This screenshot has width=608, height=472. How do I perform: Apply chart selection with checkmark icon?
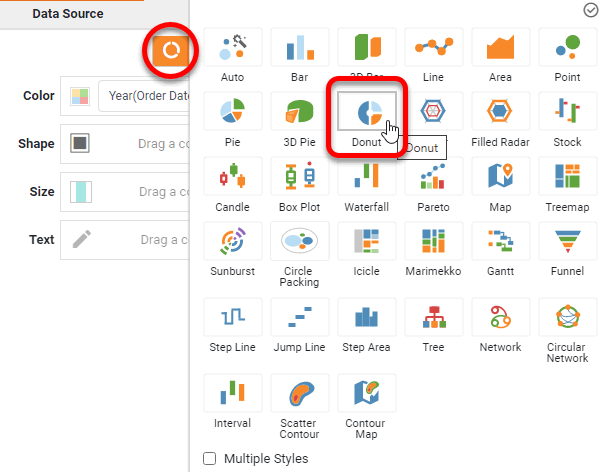[x=590, y=10]
